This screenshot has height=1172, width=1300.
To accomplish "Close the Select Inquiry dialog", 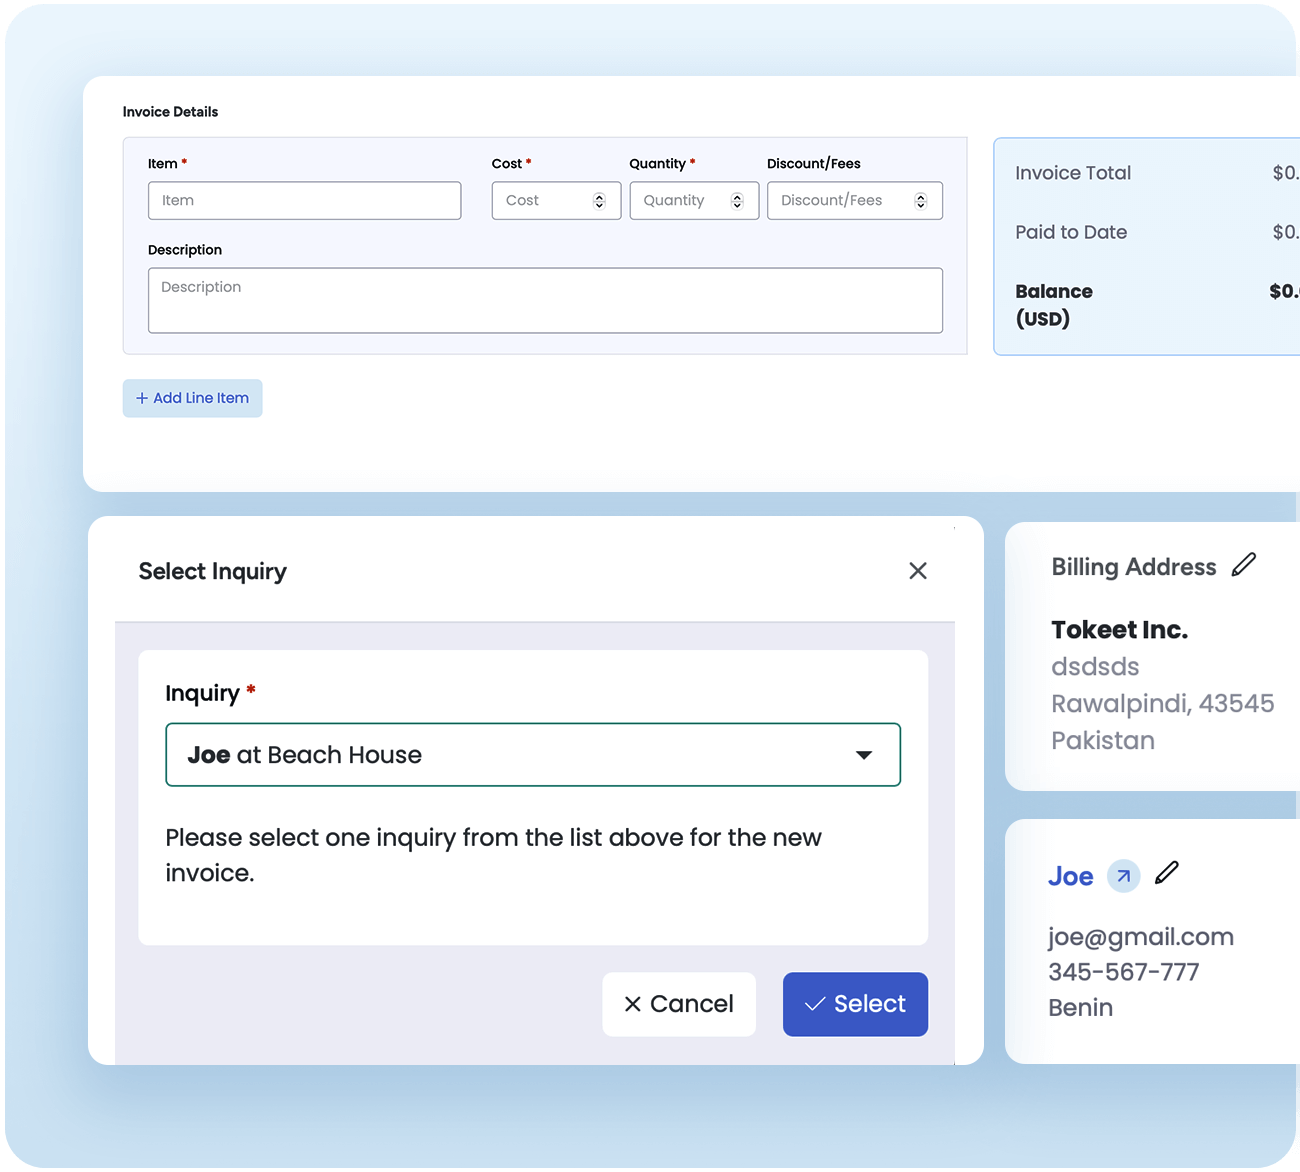I will 917,571.
